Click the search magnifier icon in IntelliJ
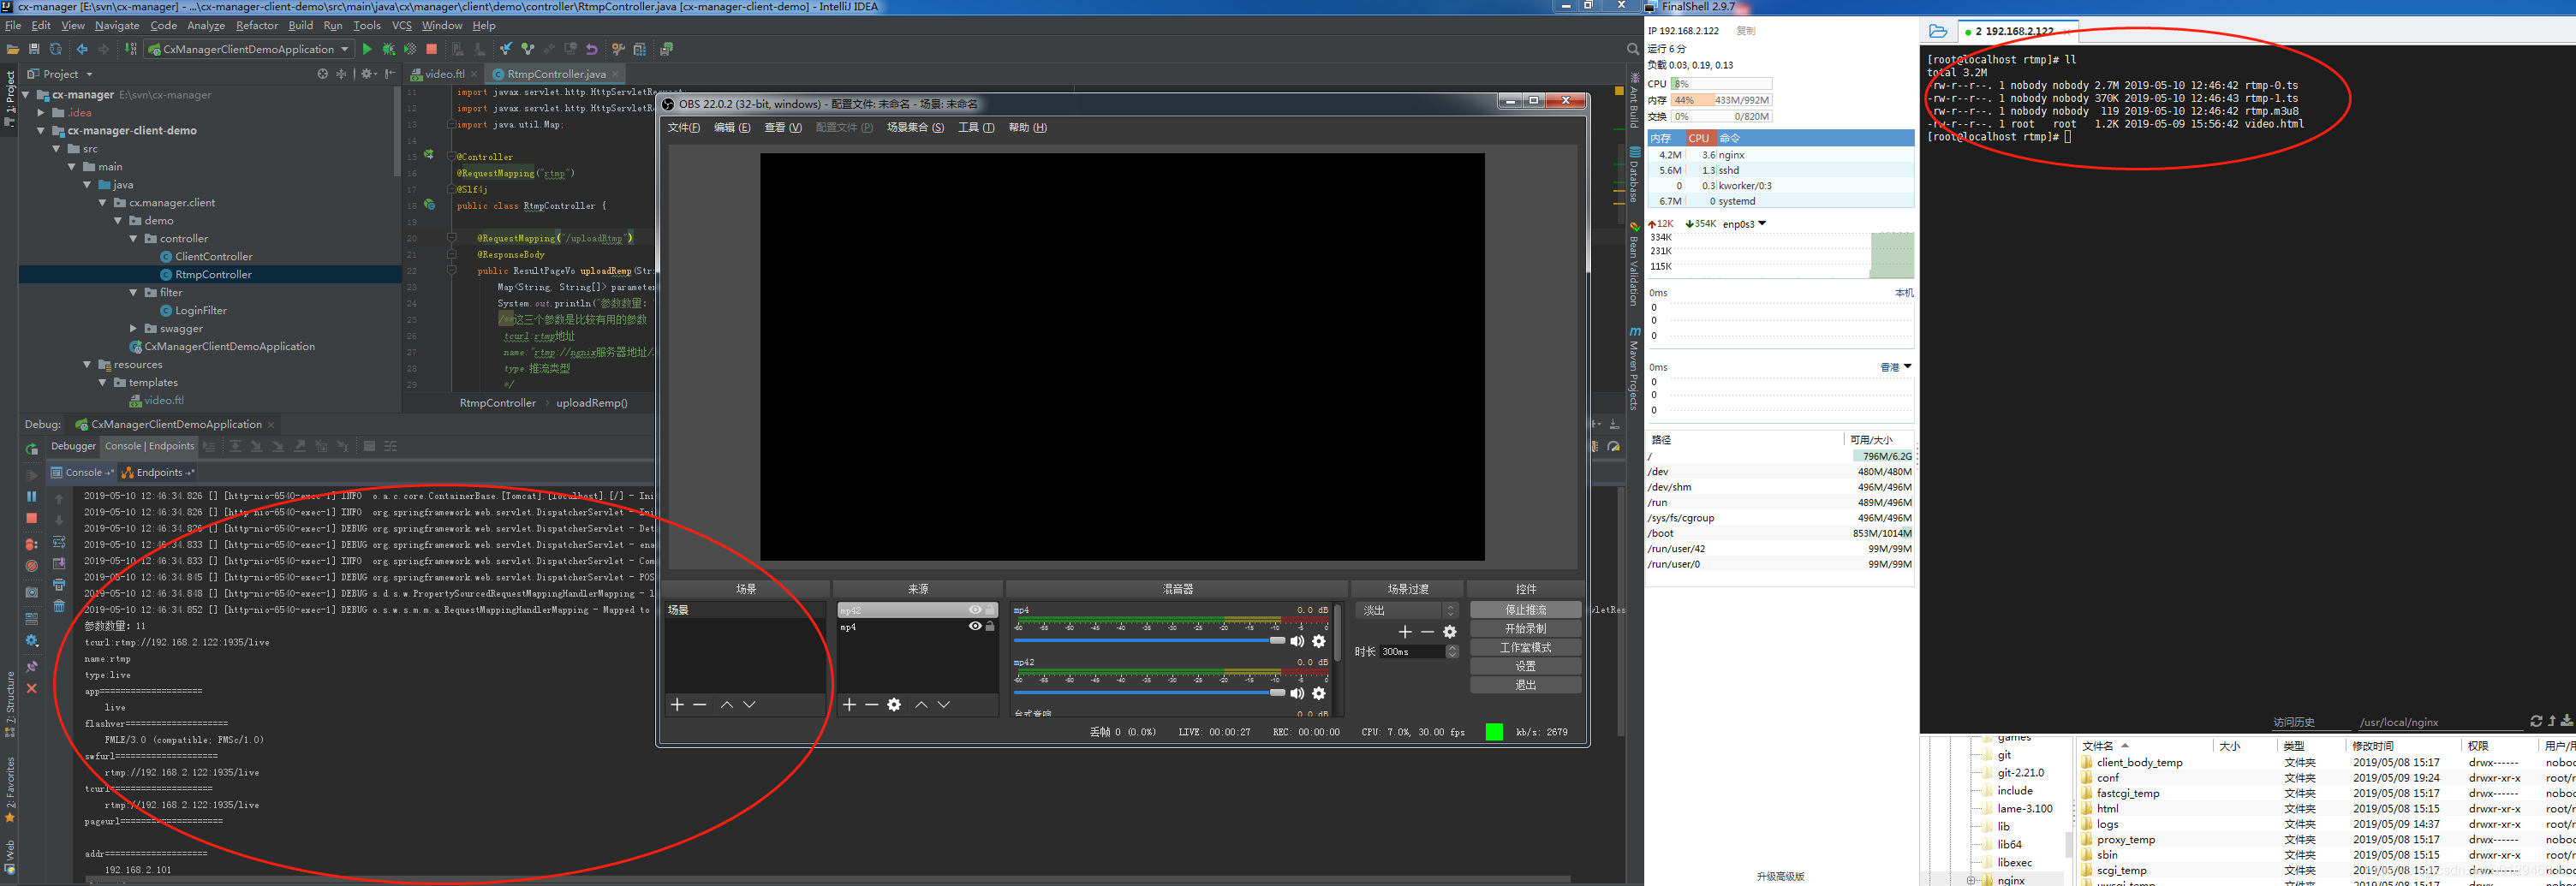This screenshot has height=886, width=2576. (1632, 49)
